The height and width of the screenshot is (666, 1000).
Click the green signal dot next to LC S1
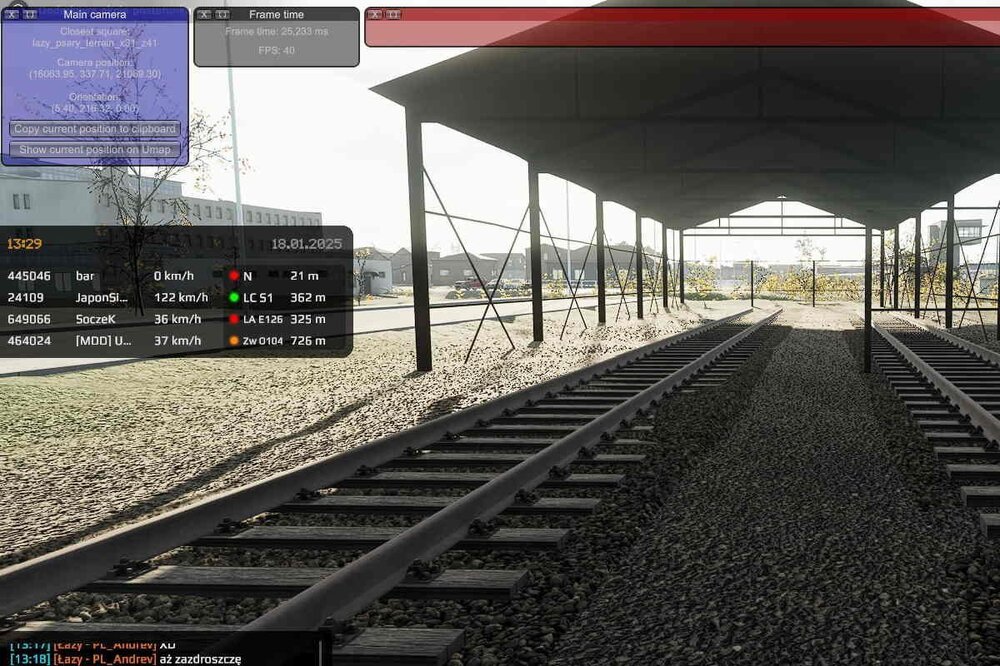(x=234, y=297)
